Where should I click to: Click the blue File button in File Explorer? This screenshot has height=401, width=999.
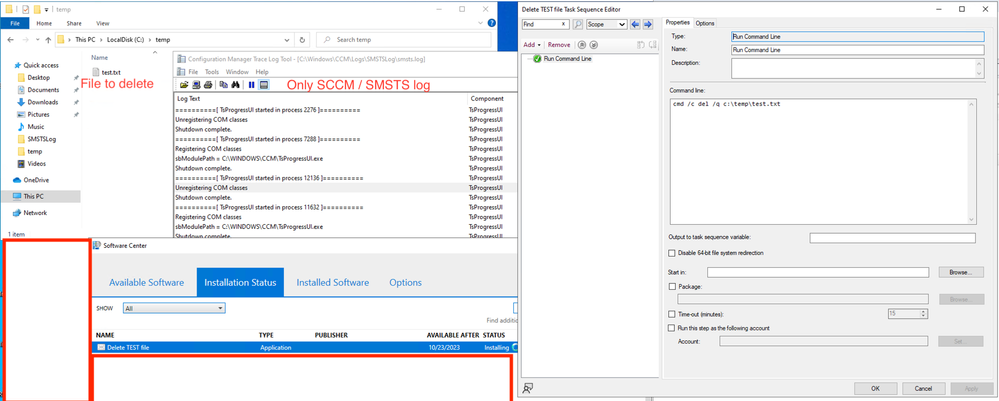[x=15, y=23]
